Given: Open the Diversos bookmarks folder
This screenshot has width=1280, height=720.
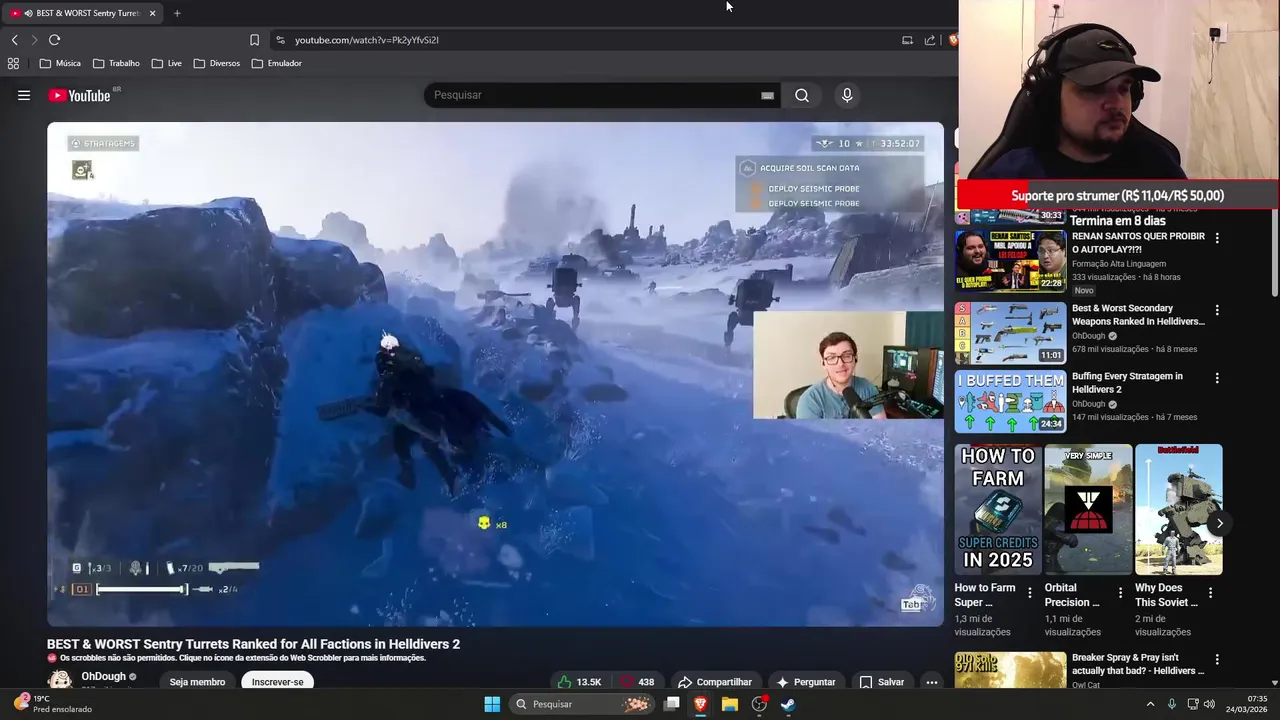Looking at the screenshot, I should pos(216,63).
